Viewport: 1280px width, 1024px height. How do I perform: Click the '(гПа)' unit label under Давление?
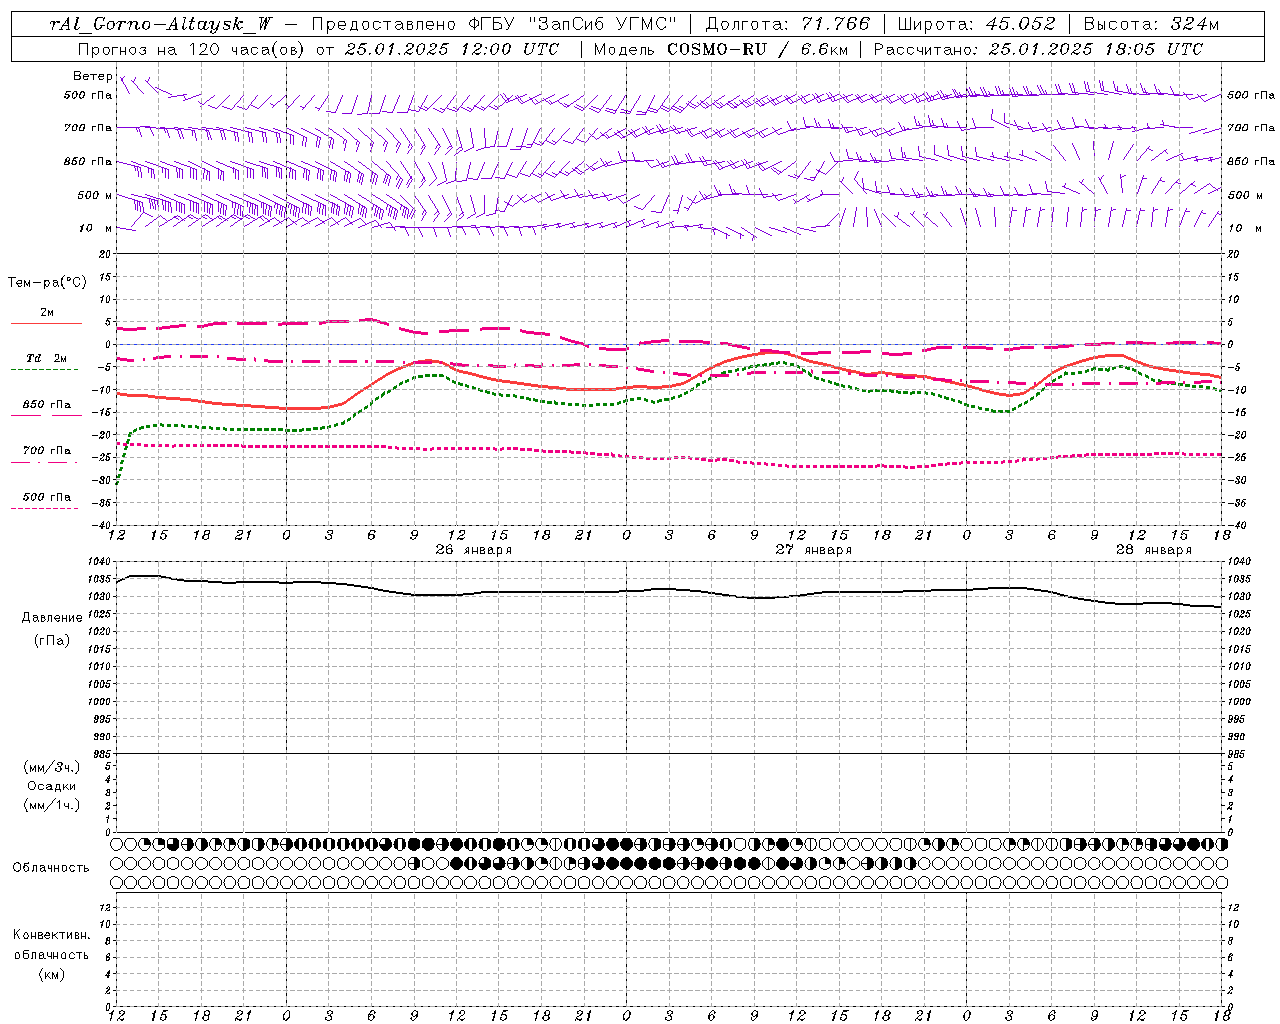[52, 640]
